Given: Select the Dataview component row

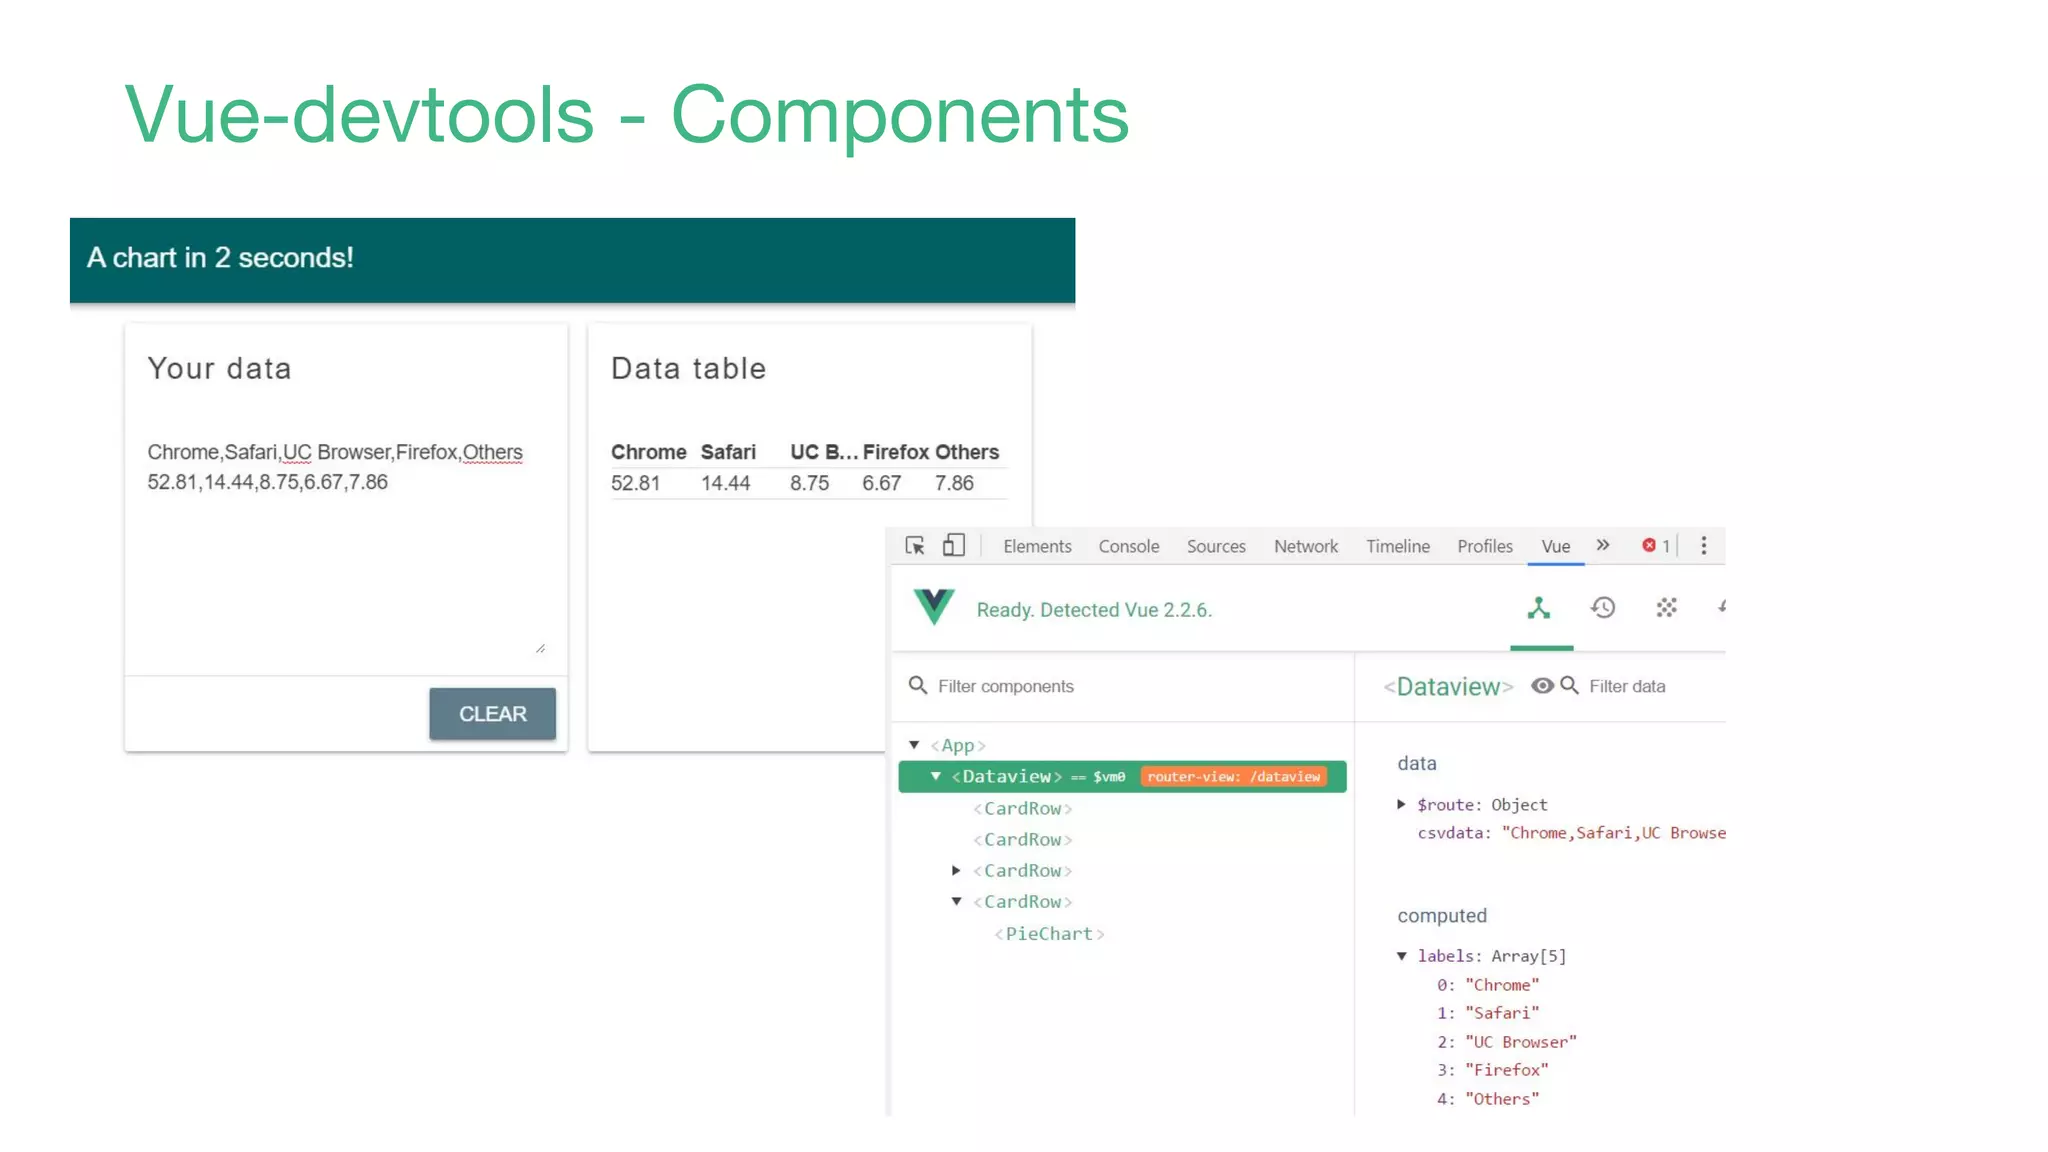Looking at the screenshot, I should (x=1122, y=776).
